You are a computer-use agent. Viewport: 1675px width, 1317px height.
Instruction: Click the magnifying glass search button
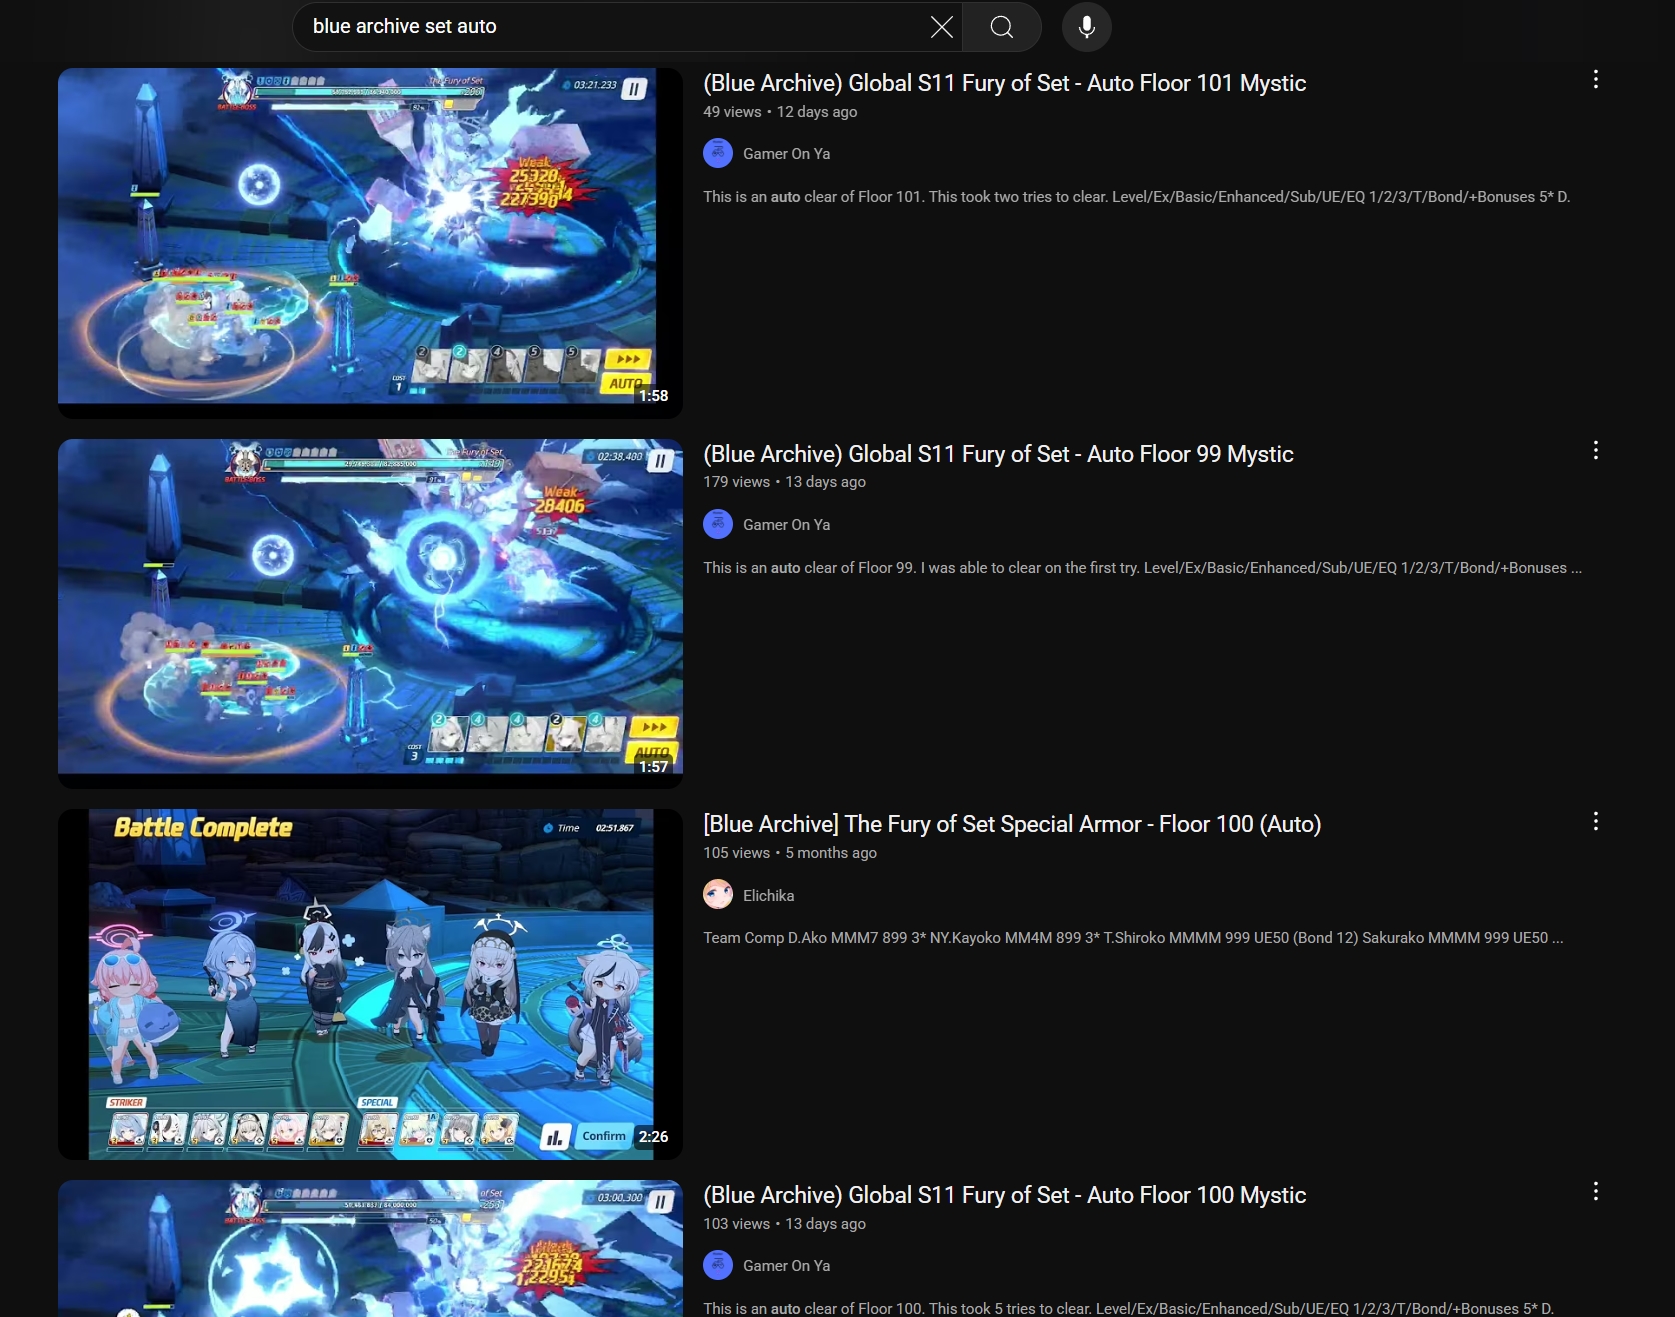click(x=1002, y=27)
